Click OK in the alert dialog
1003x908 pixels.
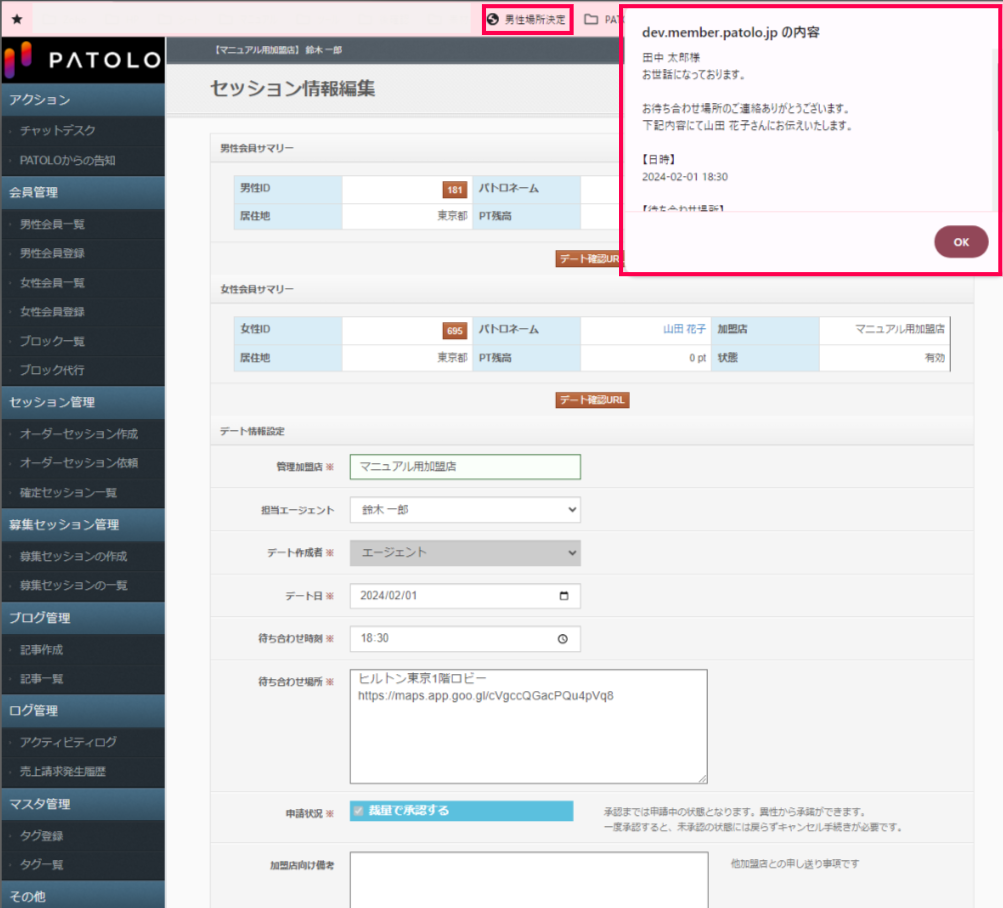[961, 242]
